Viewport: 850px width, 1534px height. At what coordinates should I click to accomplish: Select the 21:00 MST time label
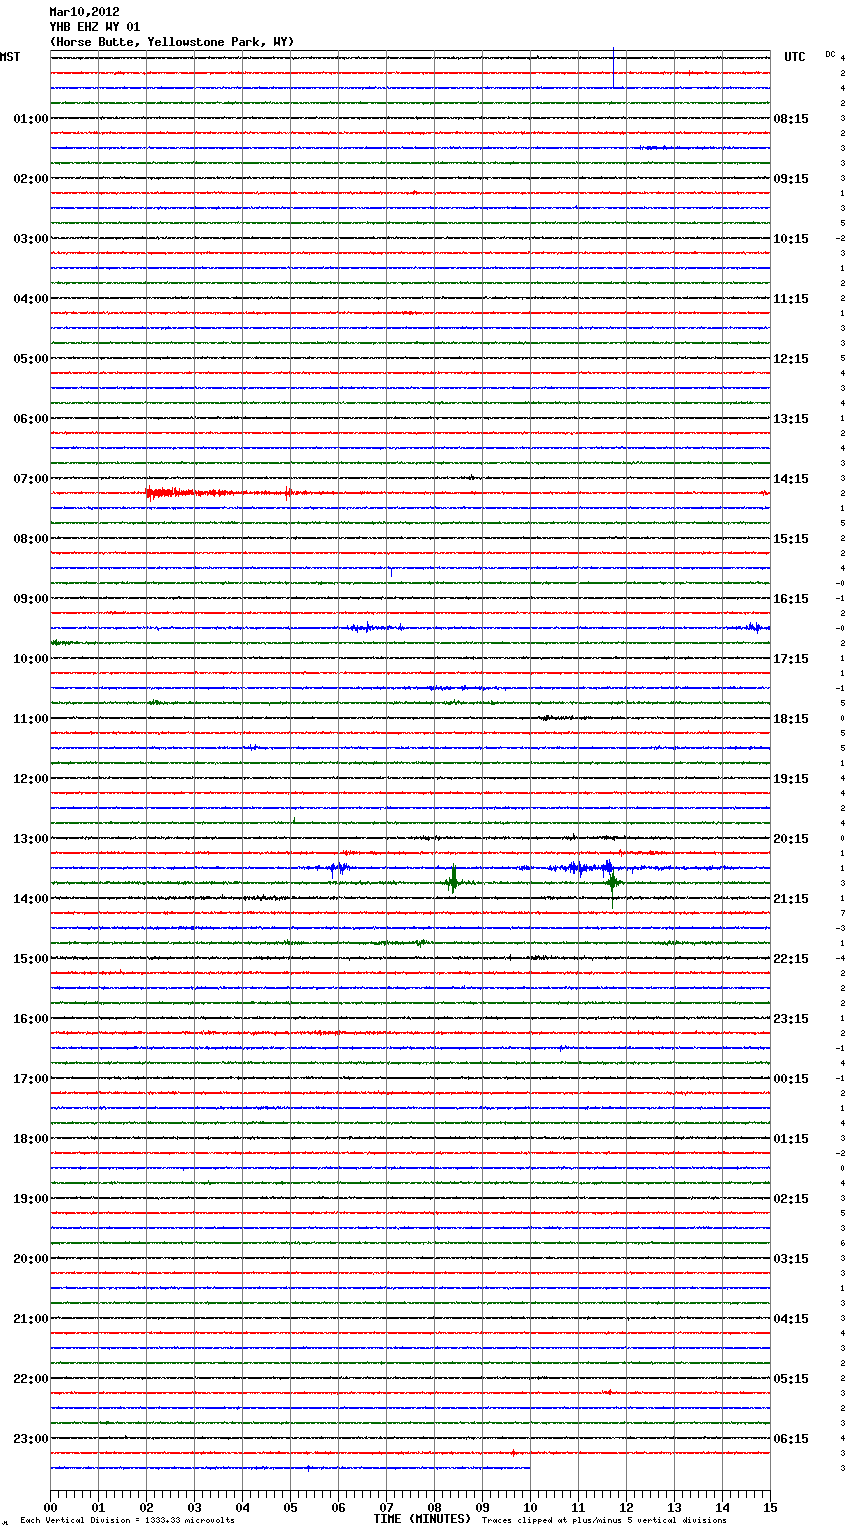(31, 1319)
